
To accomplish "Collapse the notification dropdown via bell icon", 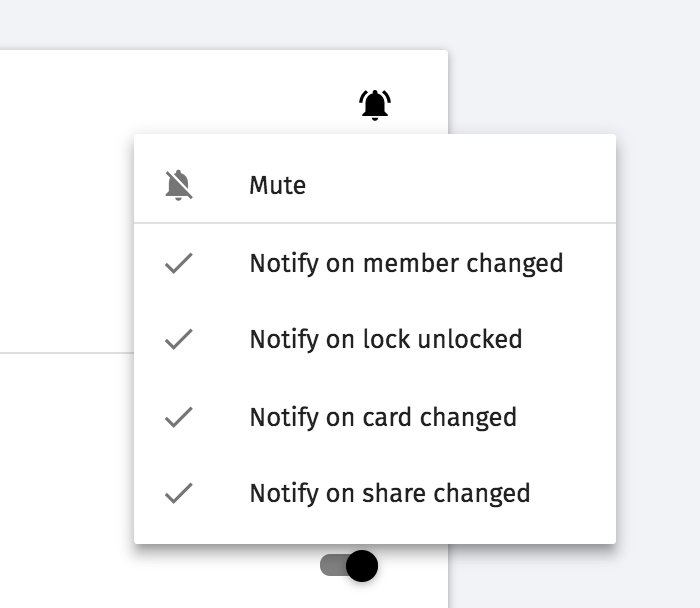I will tap(375, 105).
